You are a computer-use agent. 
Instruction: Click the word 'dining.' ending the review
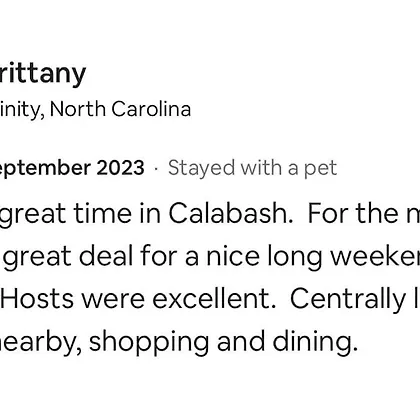tap(315, 342)
